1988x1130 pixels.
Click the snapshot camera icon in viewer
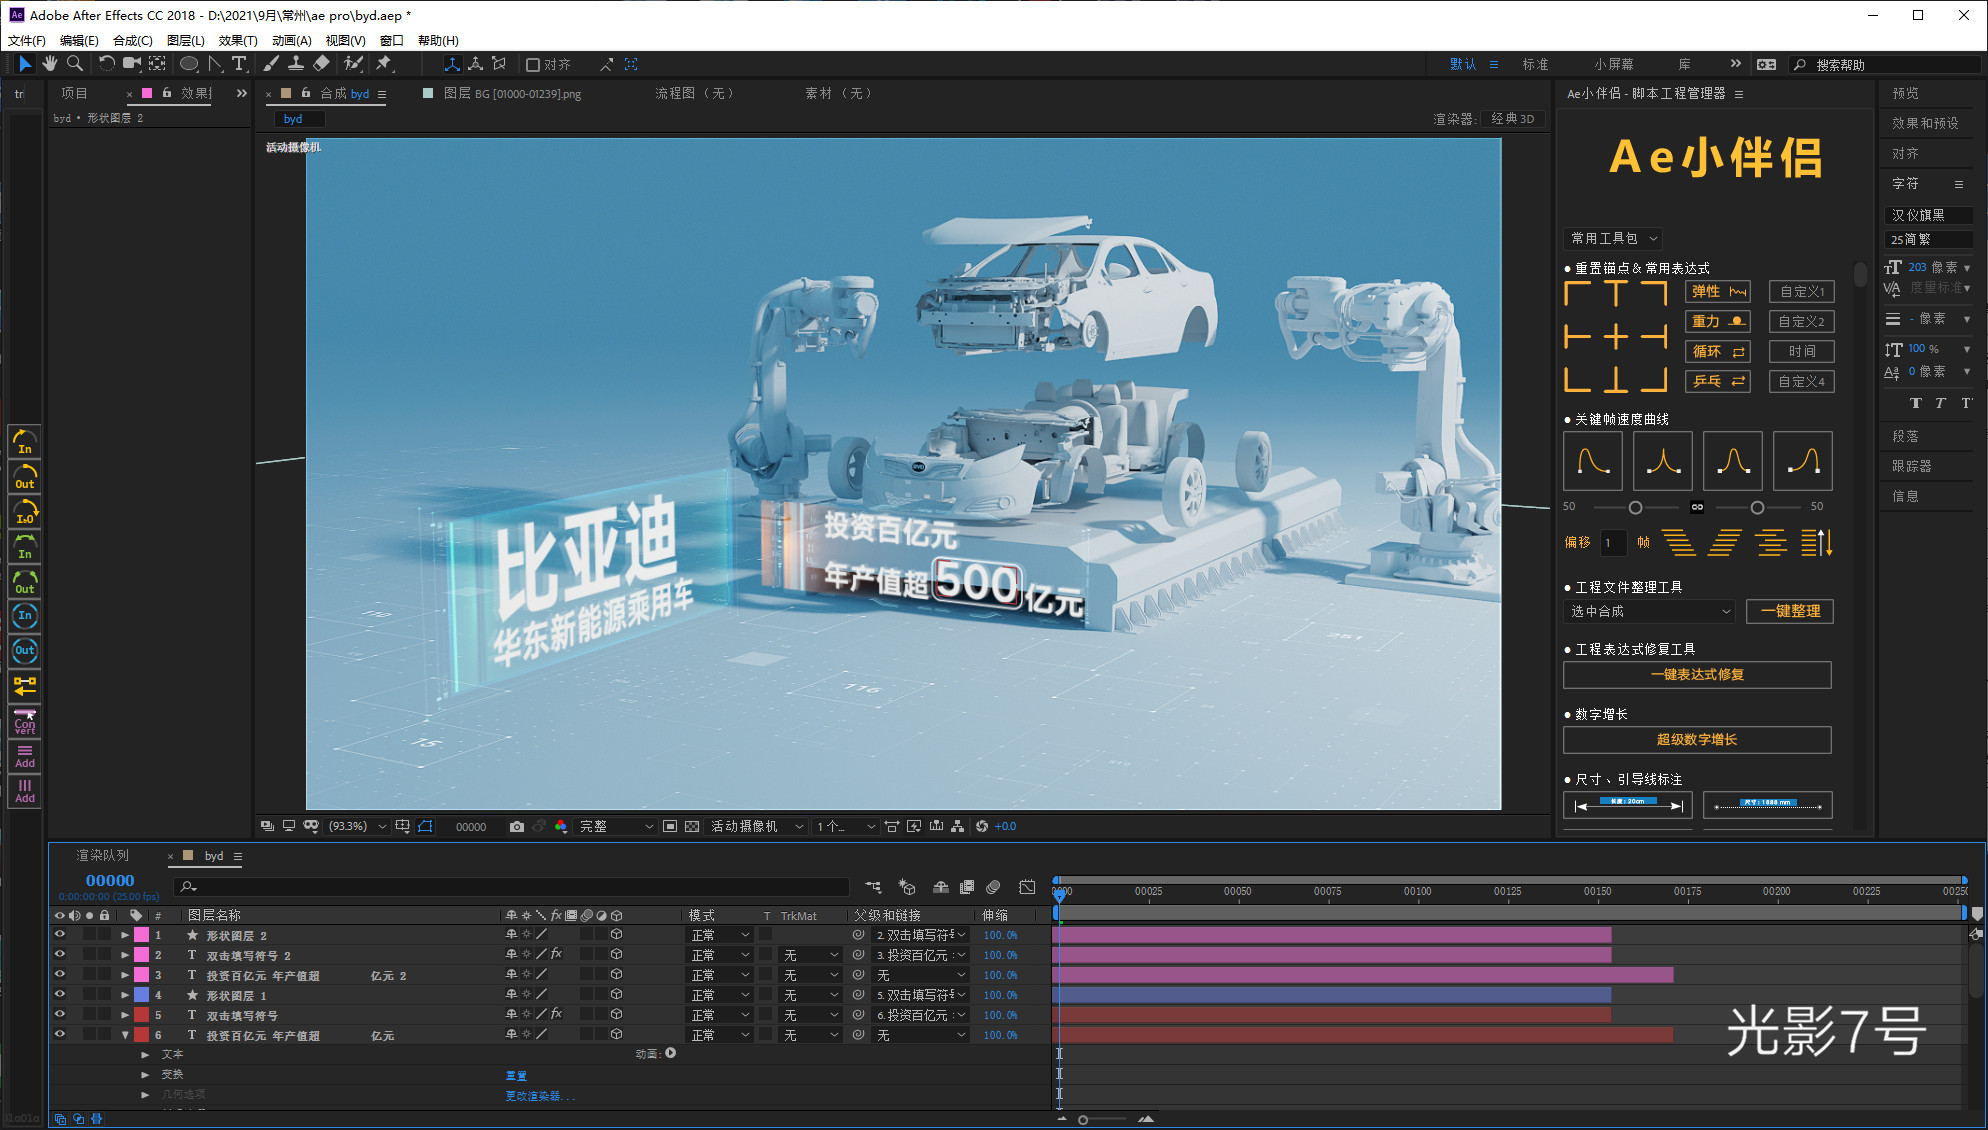click(x=516, y=826)
